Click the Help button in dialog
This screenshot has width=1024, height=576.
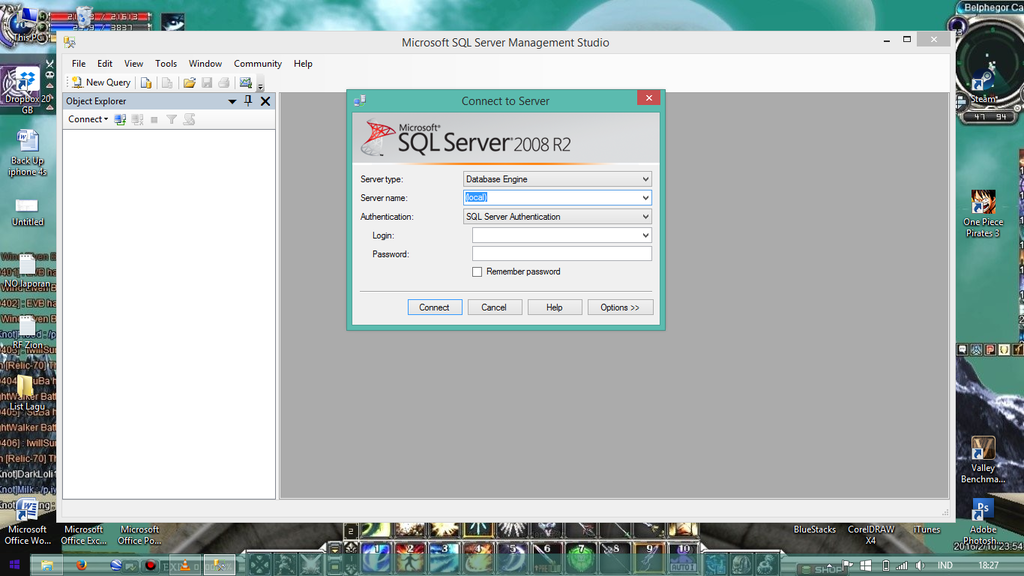(554, 308)
